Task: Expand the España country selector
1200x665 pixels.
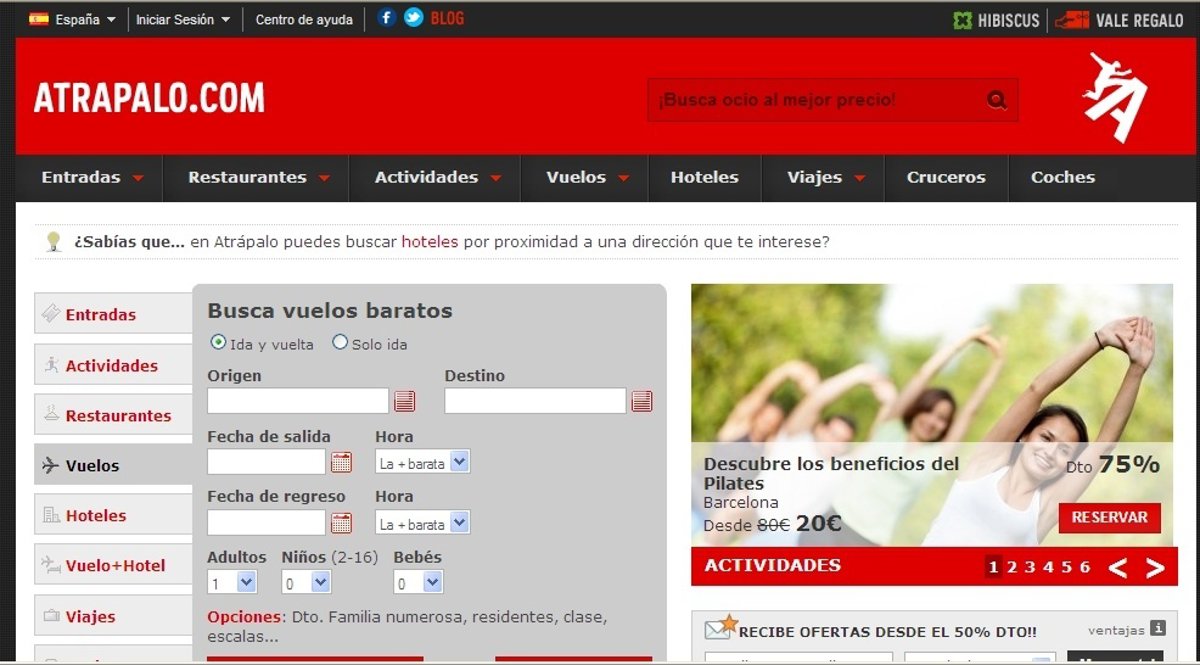Action: click(73, 19)
